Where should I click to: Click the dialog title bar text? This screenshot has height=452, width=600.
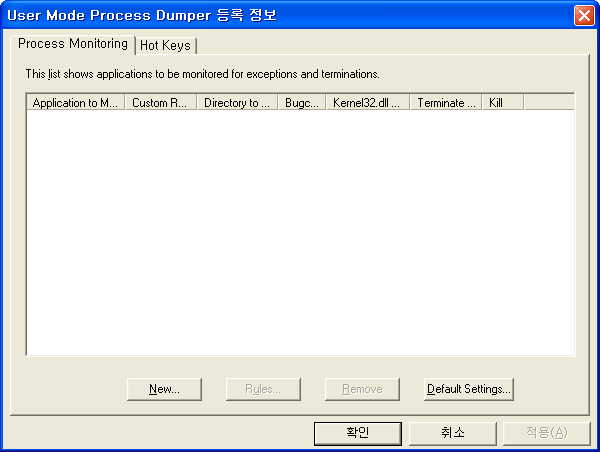(x=142, y=15)
